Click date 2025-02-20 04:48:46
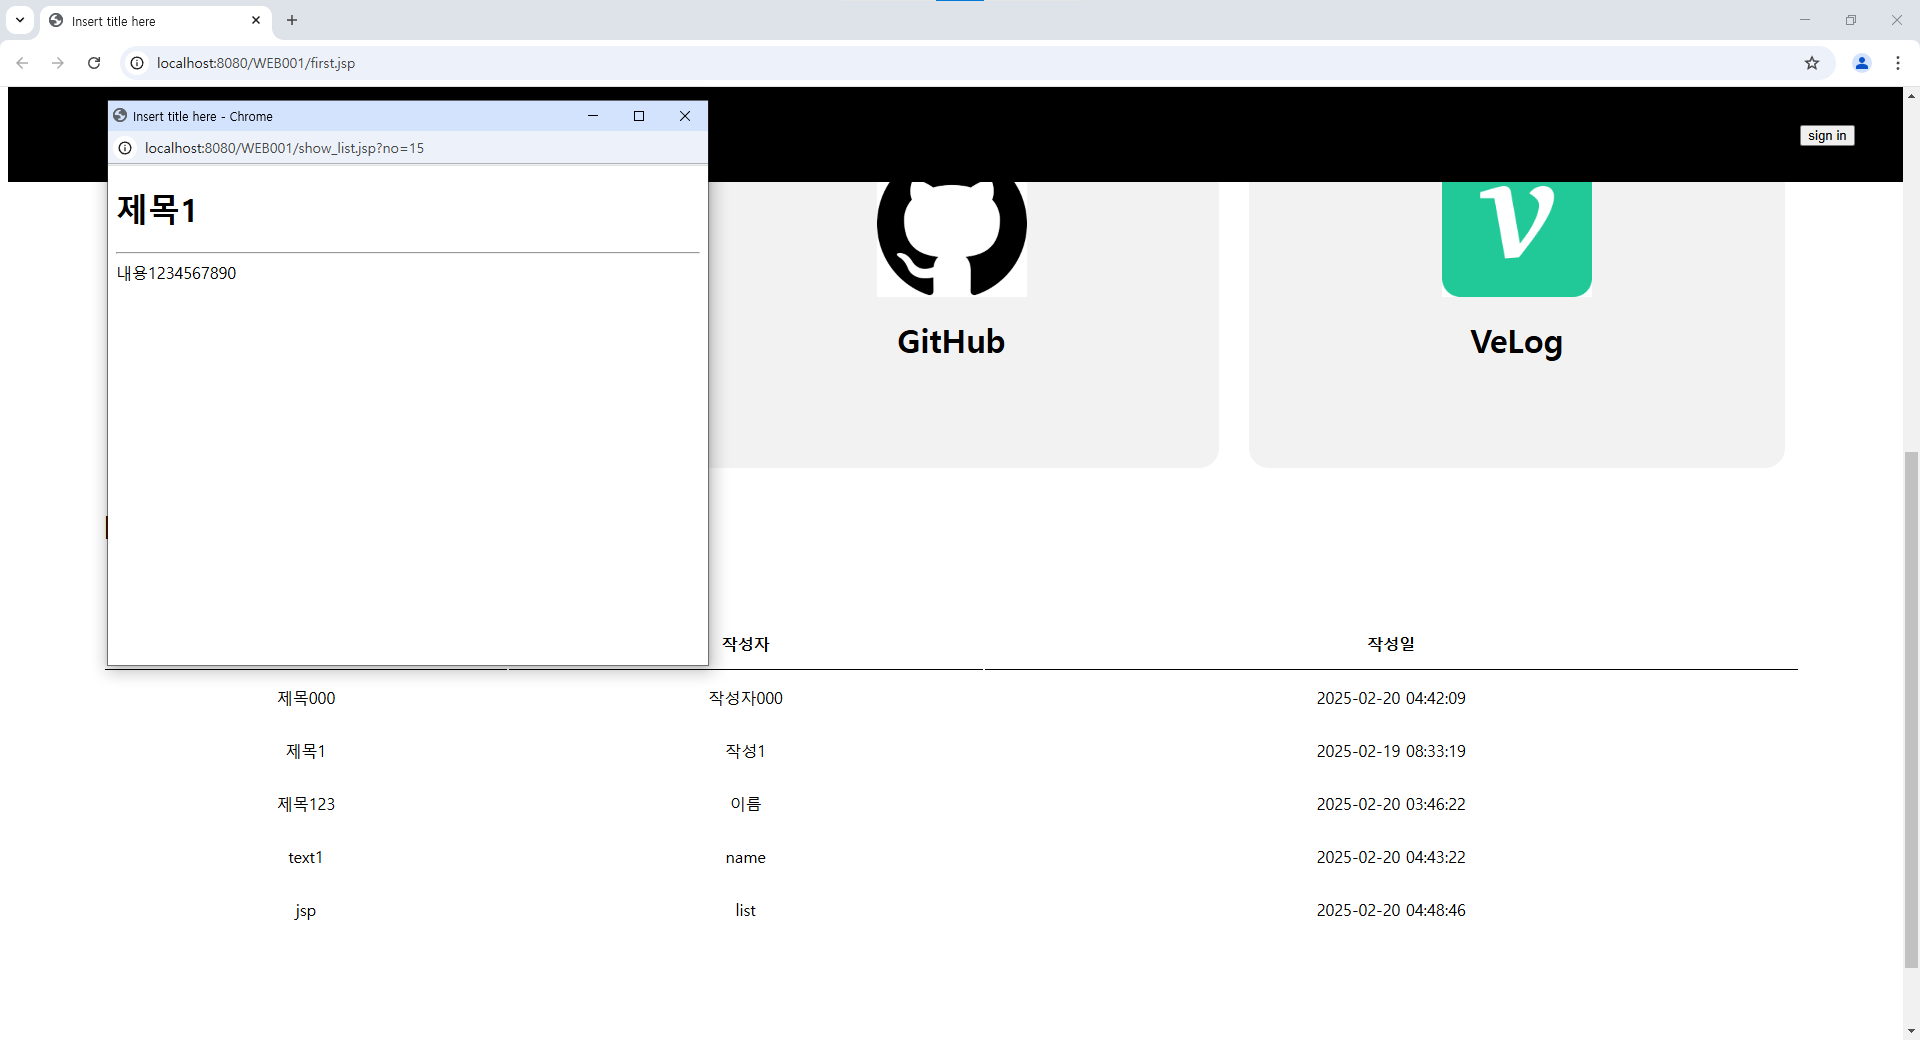The image size is (1920, 1040). [x=1391, y=910]
